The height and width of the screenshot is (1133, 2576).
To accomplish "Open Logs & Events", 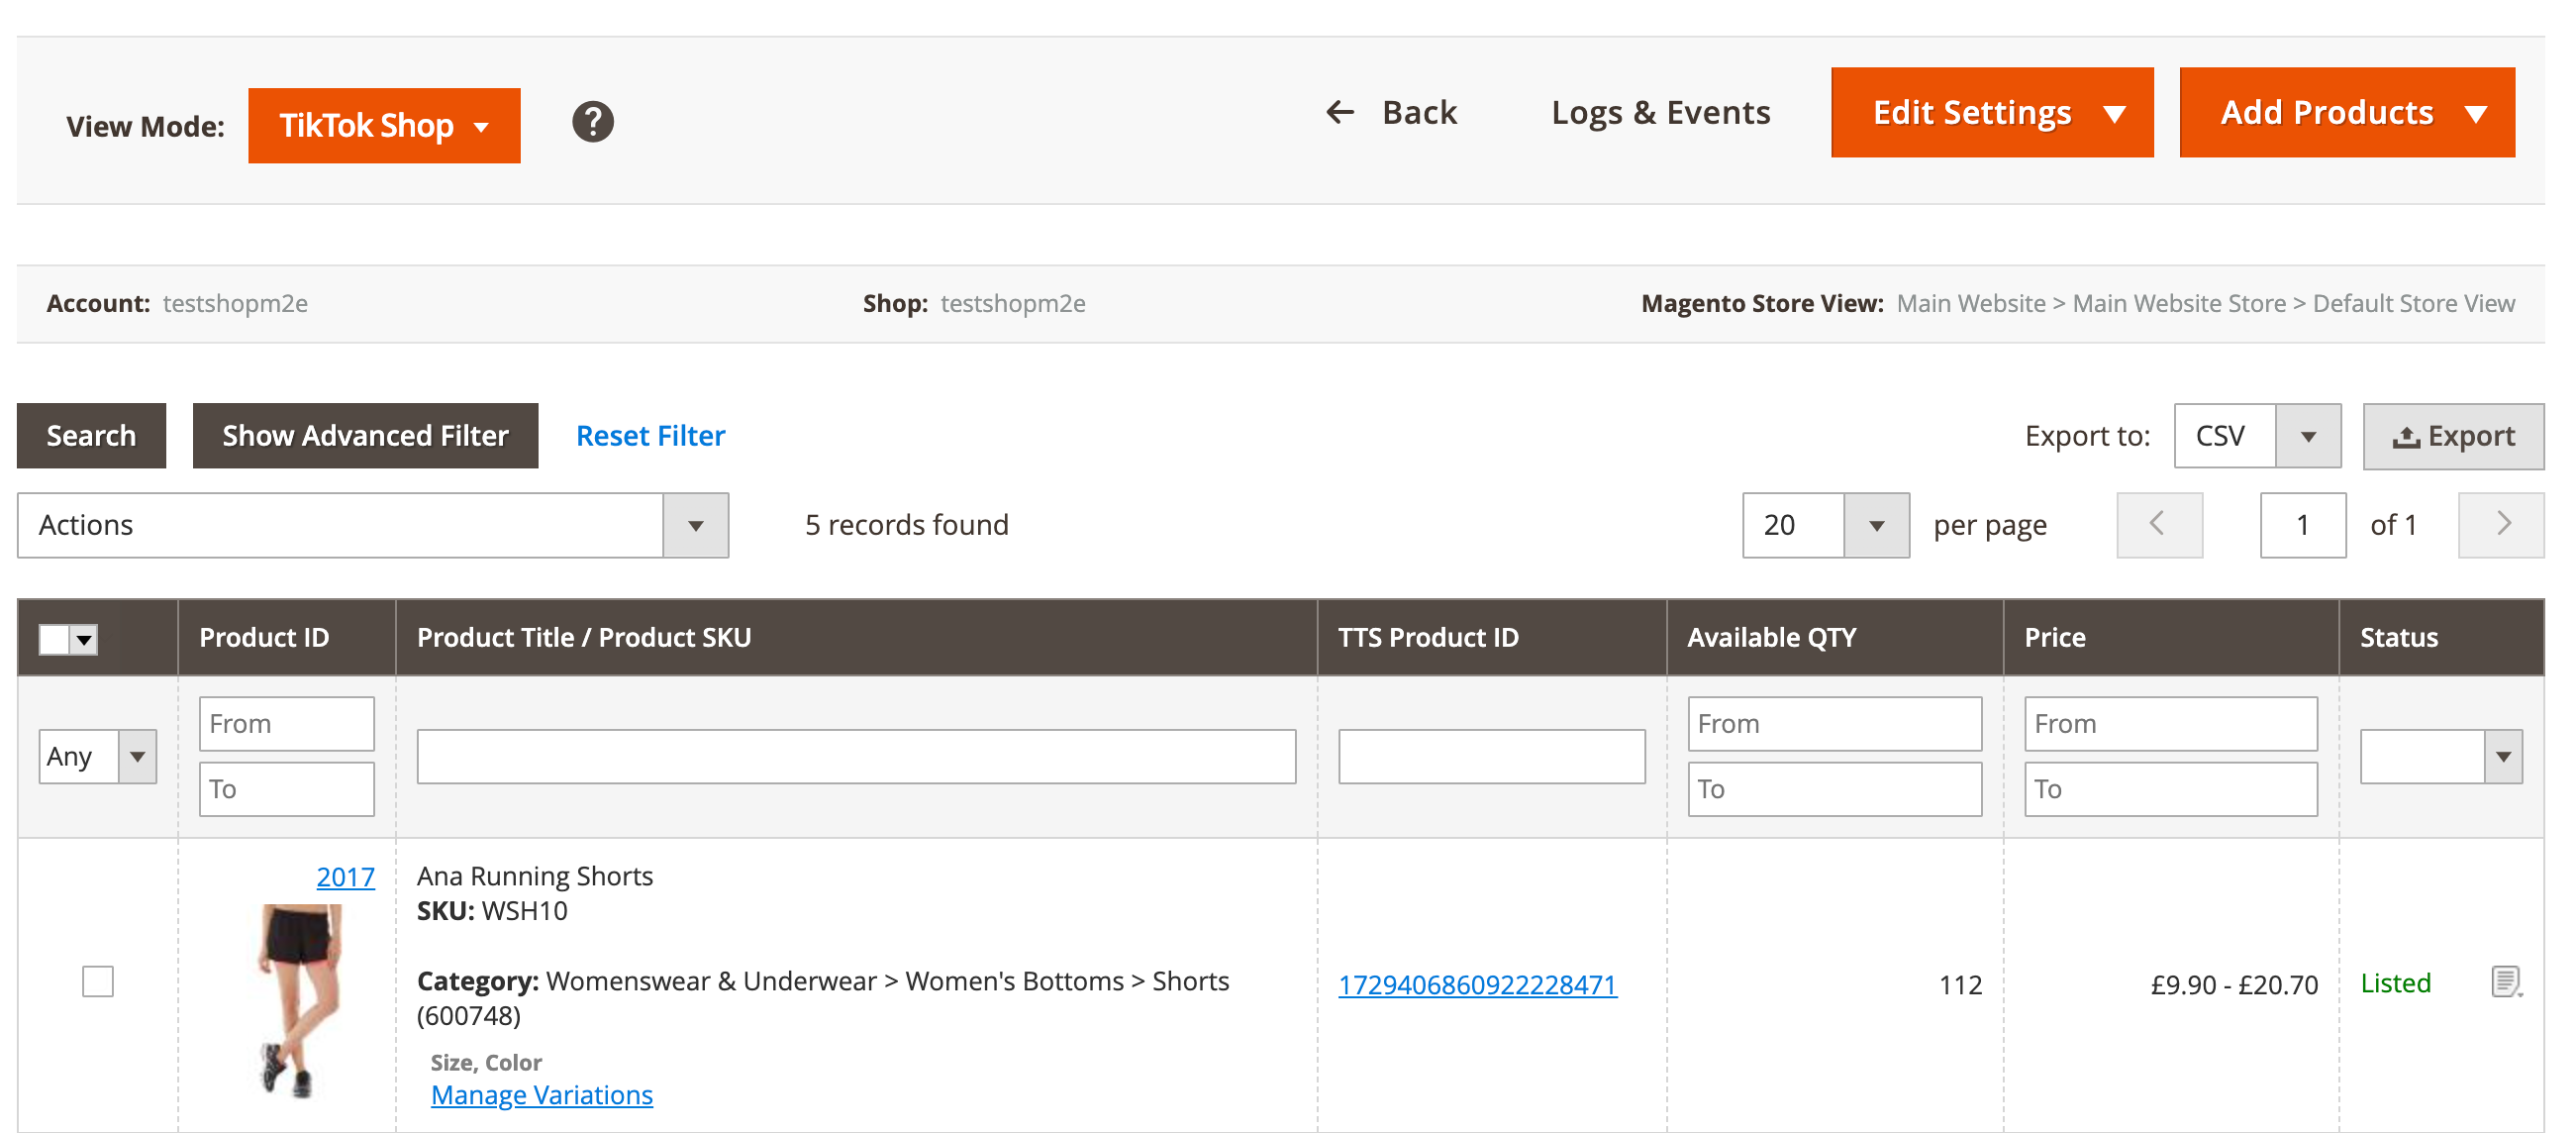I will pos(1660,113).
